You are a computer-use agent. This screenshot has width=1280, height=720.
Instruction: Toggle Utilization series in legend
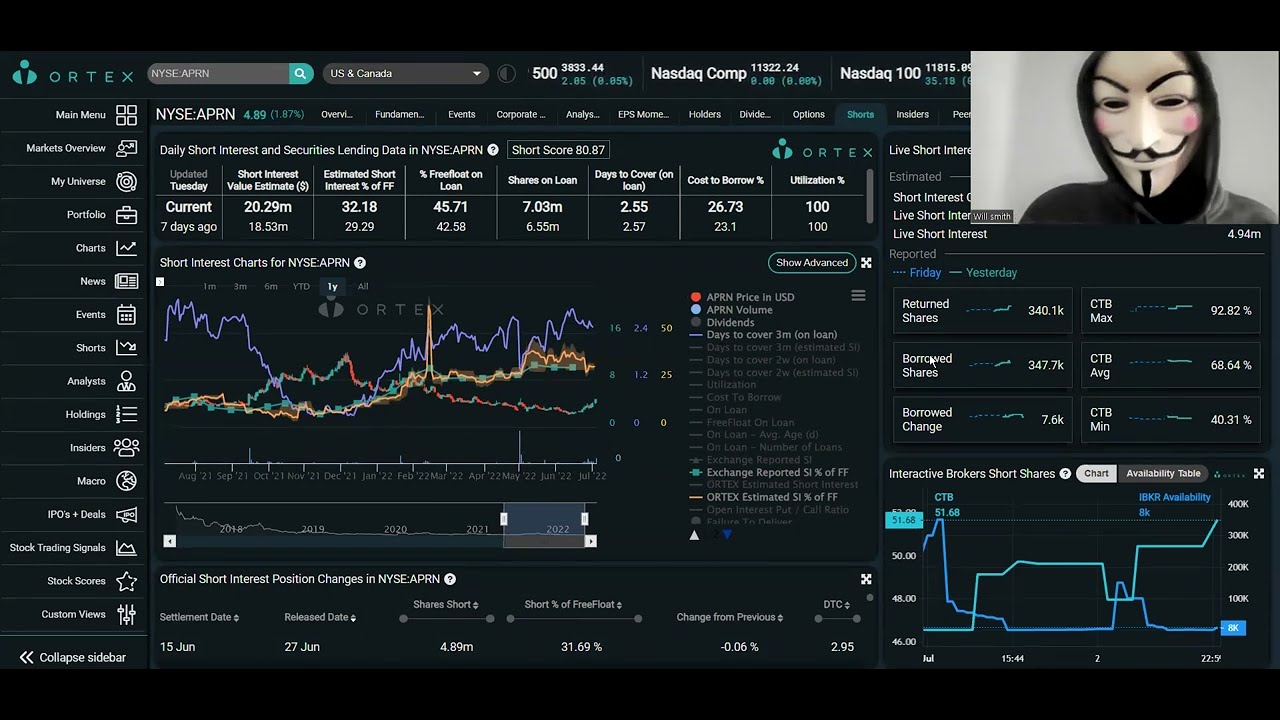point(723,385)
